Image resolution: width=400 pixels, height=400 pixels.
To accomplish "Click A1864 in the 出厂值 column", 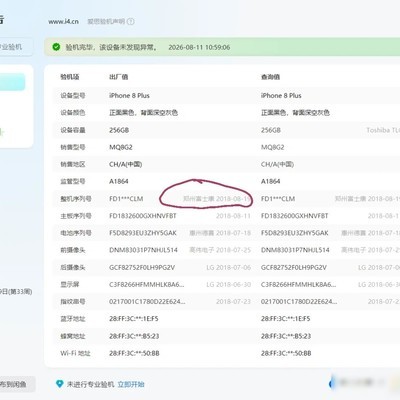I will [x=119, y=181].
